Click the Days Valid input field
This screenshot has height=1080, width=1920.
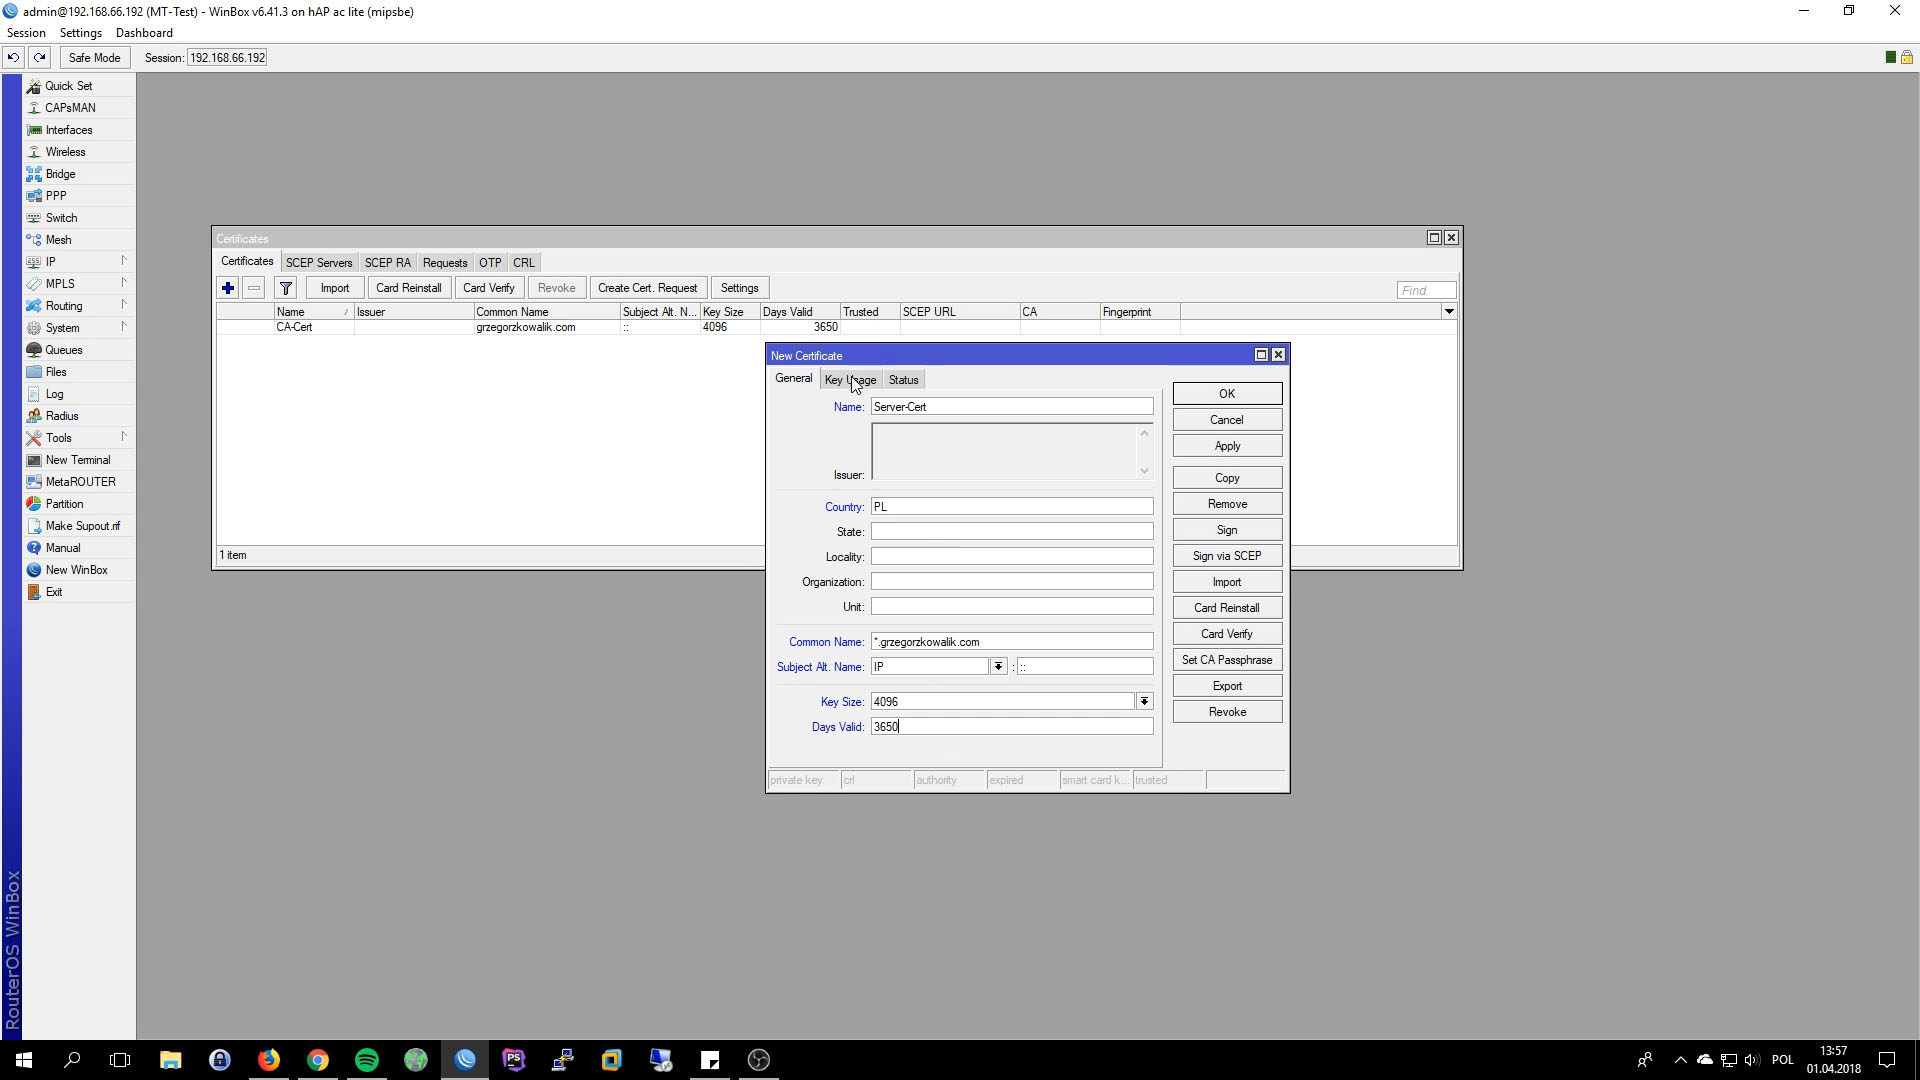pos(1010,727)
